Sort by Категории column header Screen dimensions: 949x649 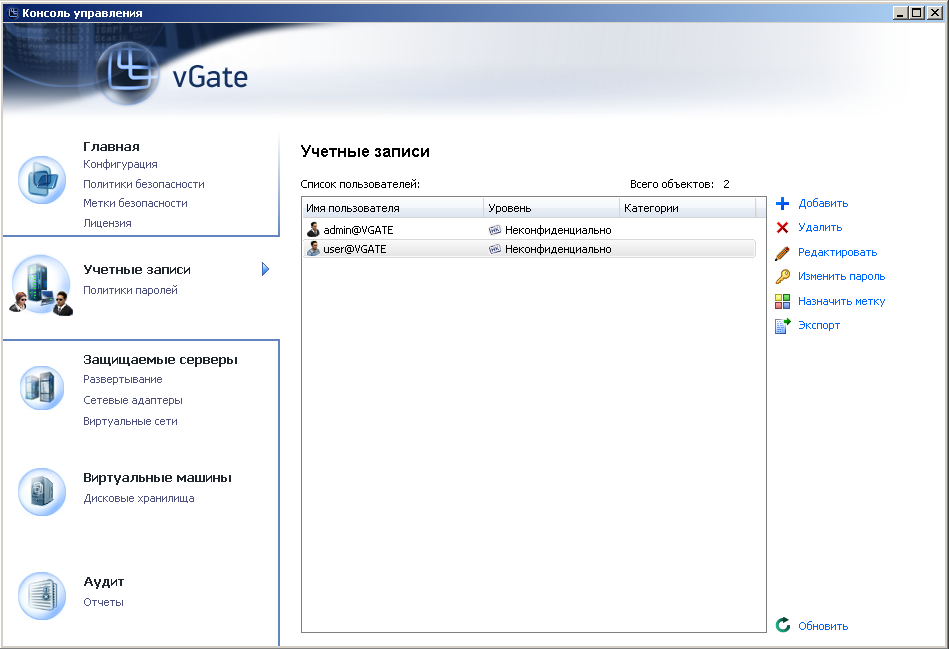pyautogui.click(x=688, y=208)
